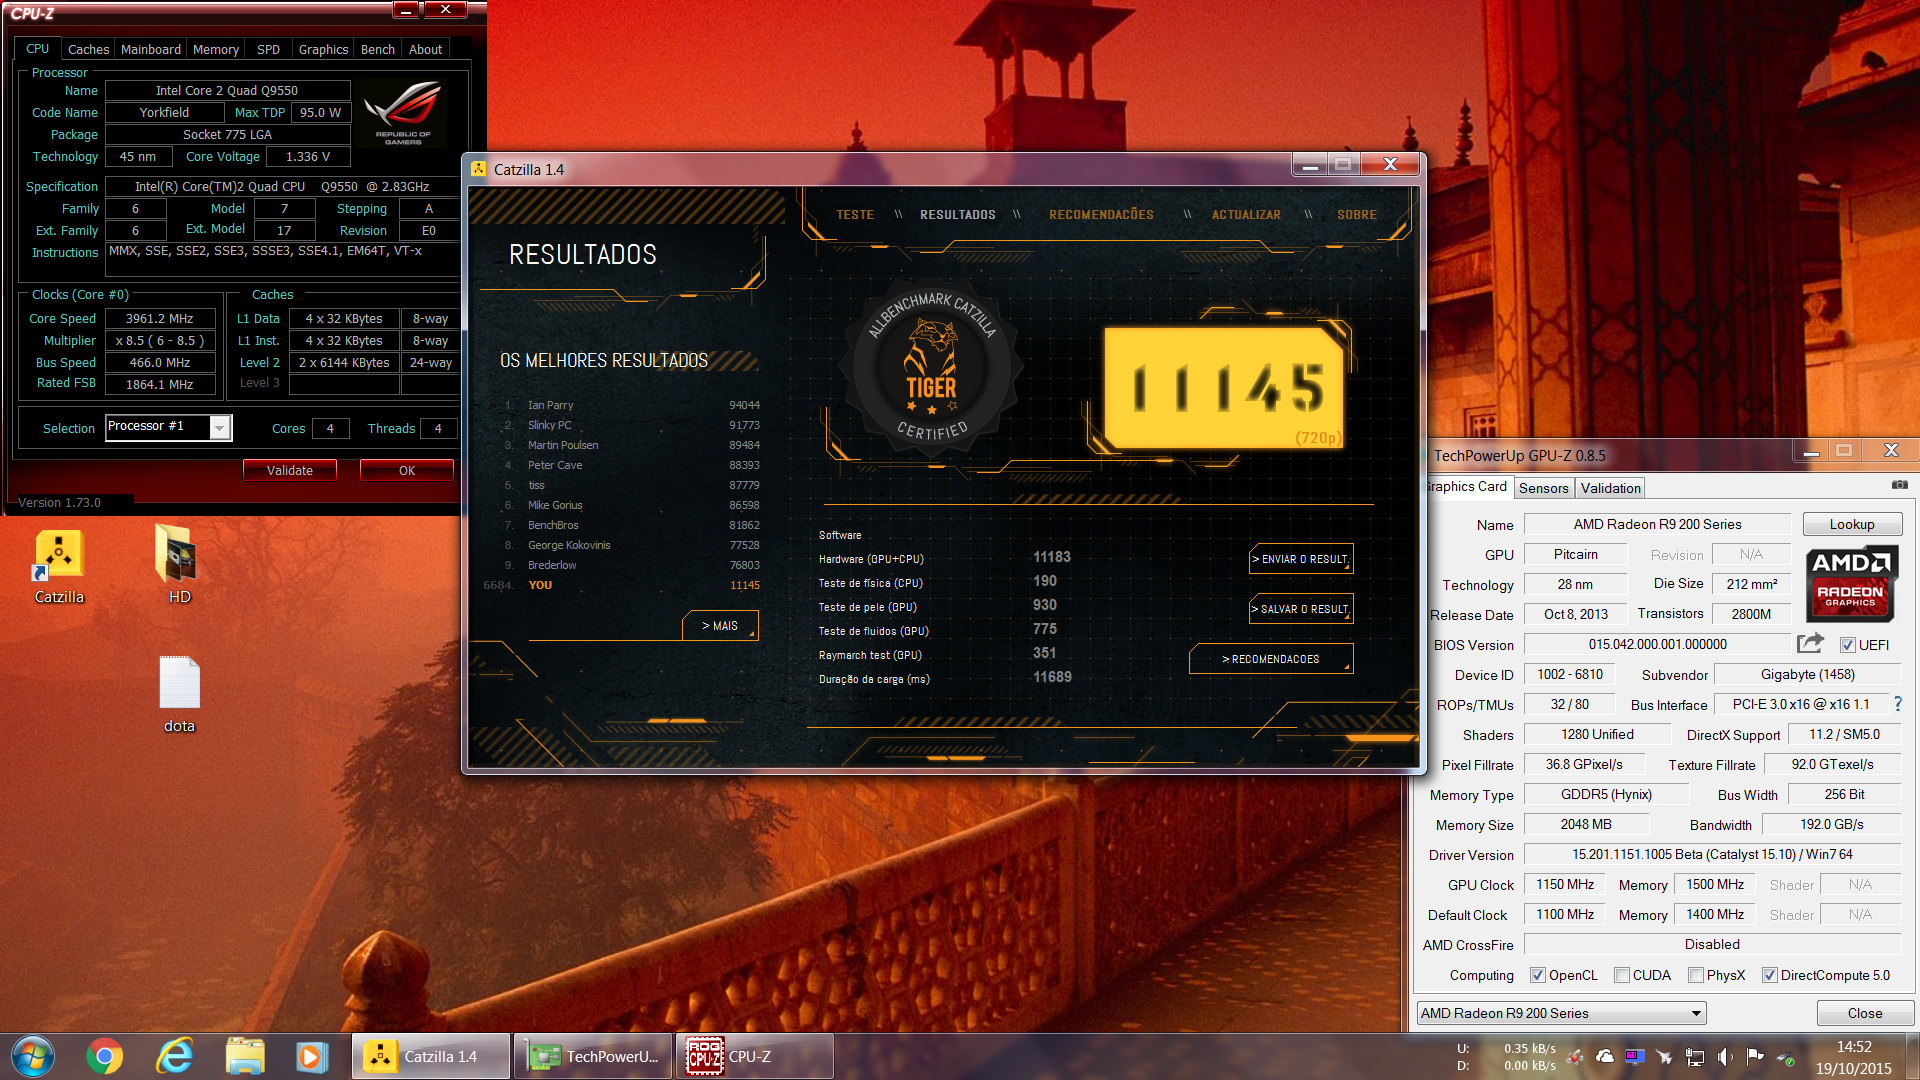
Task: Click the YOU 11145 leaderboard row
Action: (x=622, y=585)
